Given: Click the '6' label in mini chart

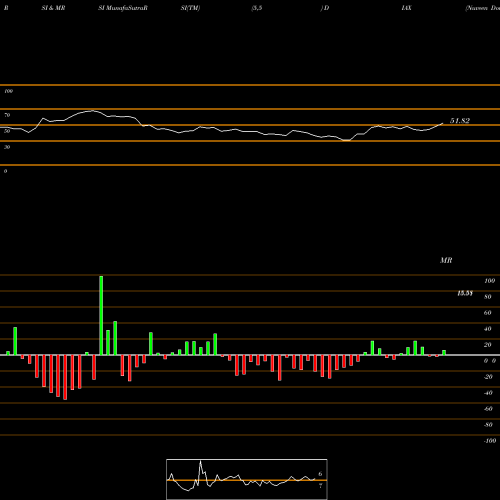Looking at the screenshot, I should (320, 474).
